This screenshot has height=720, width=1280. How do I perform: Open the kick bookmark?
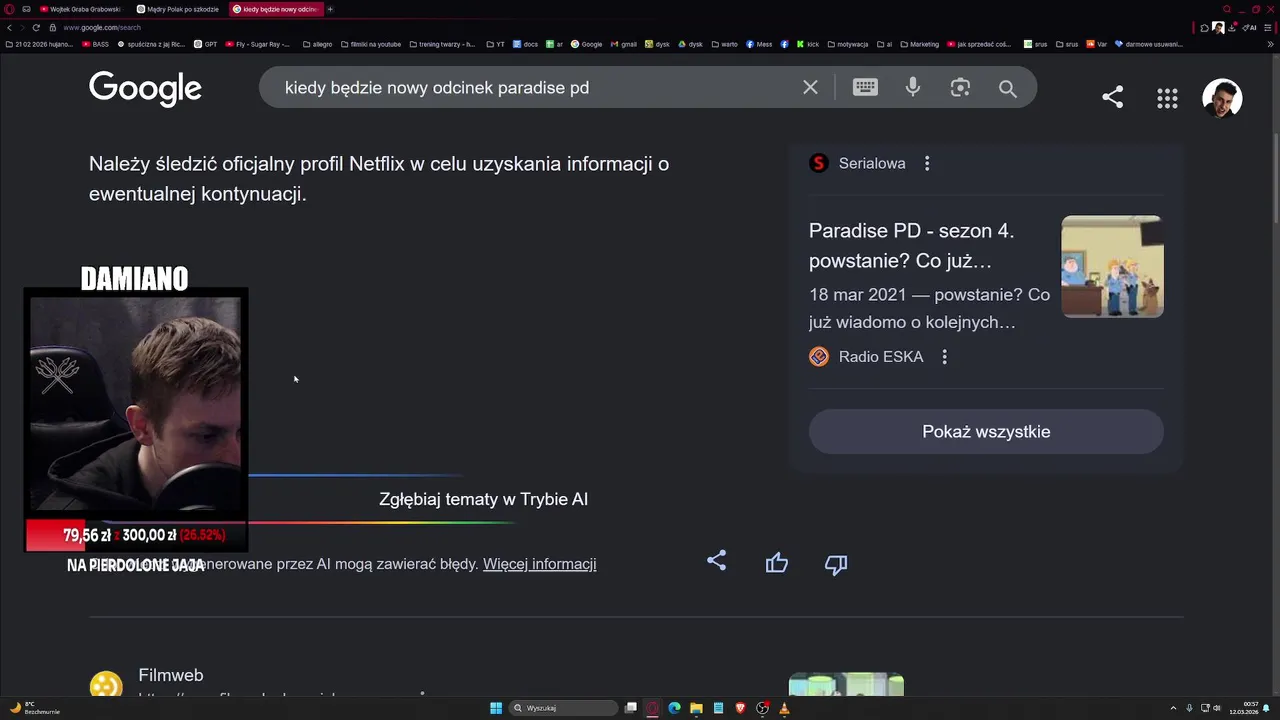tap(808, 44)
